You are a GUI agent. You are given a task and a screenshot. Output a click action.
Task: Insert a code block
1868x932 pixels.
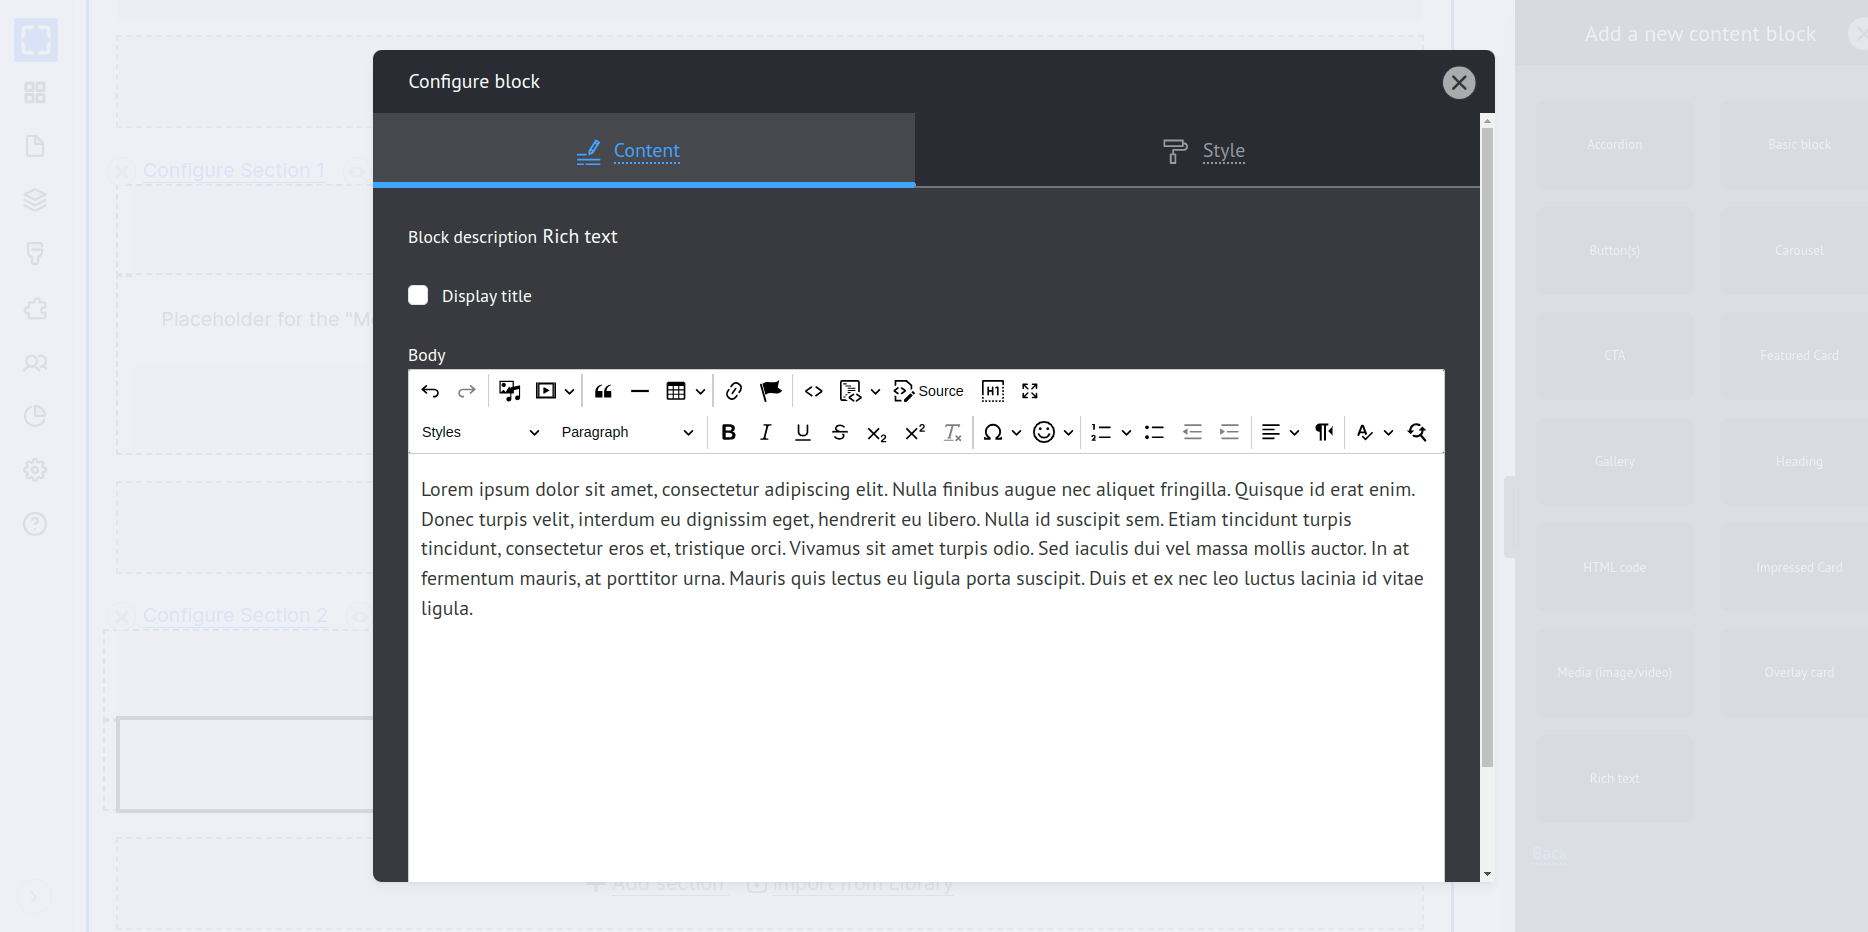coord(850,391)
